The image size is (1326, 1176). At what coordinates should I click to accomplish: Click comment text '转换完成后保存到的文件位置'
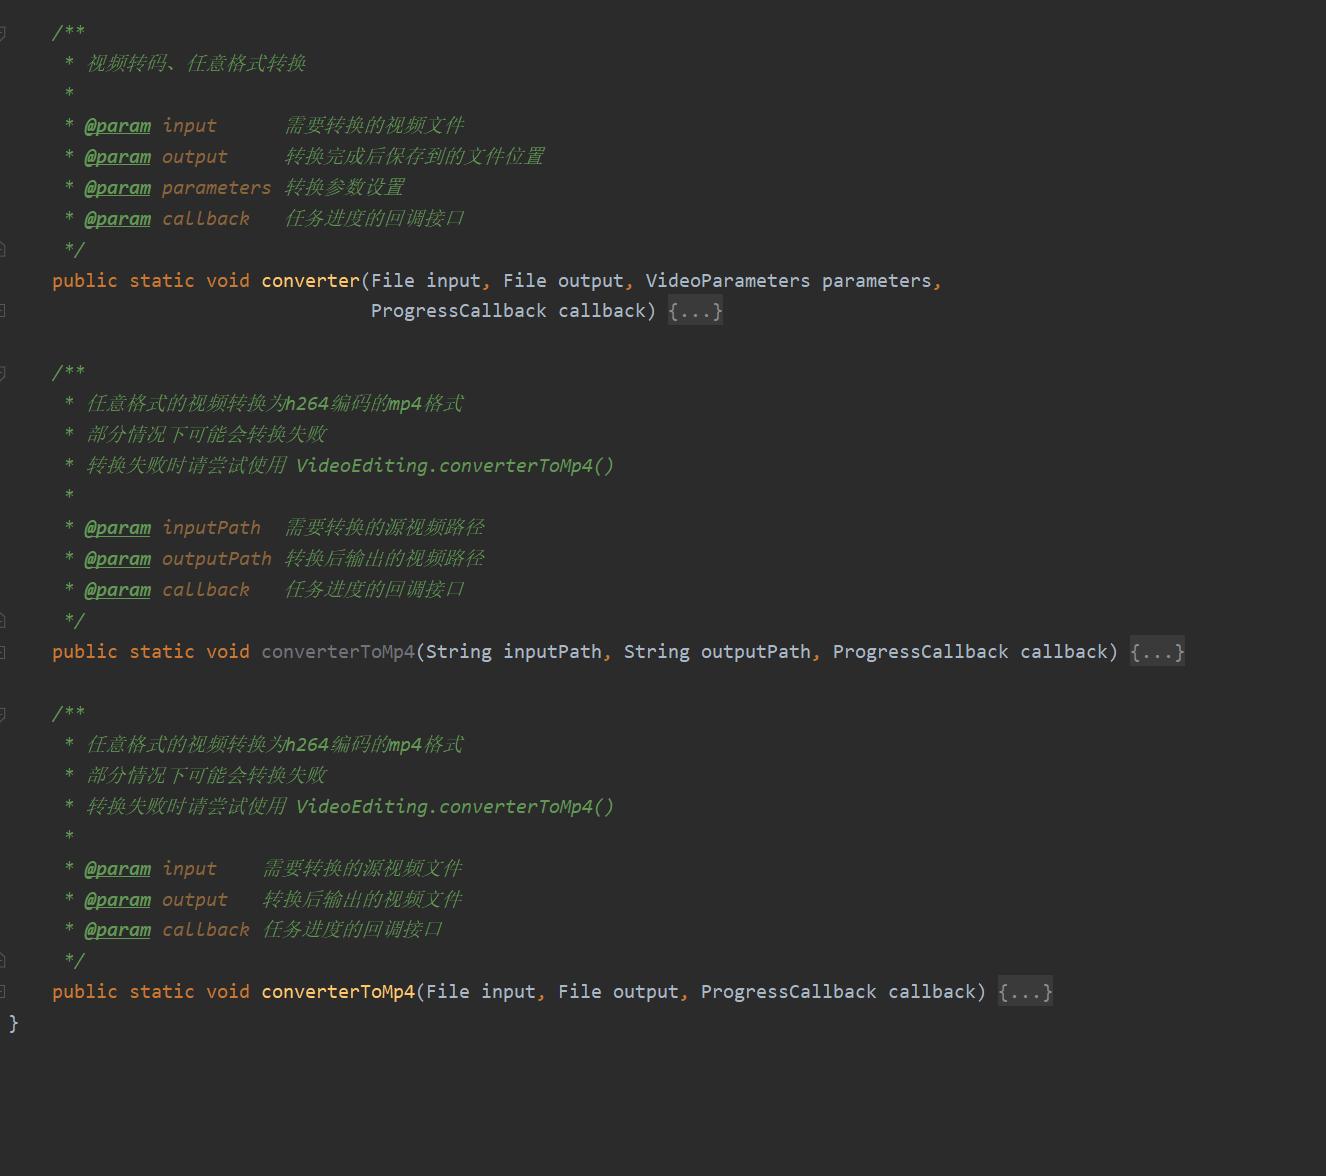click(x=415, y=156)
